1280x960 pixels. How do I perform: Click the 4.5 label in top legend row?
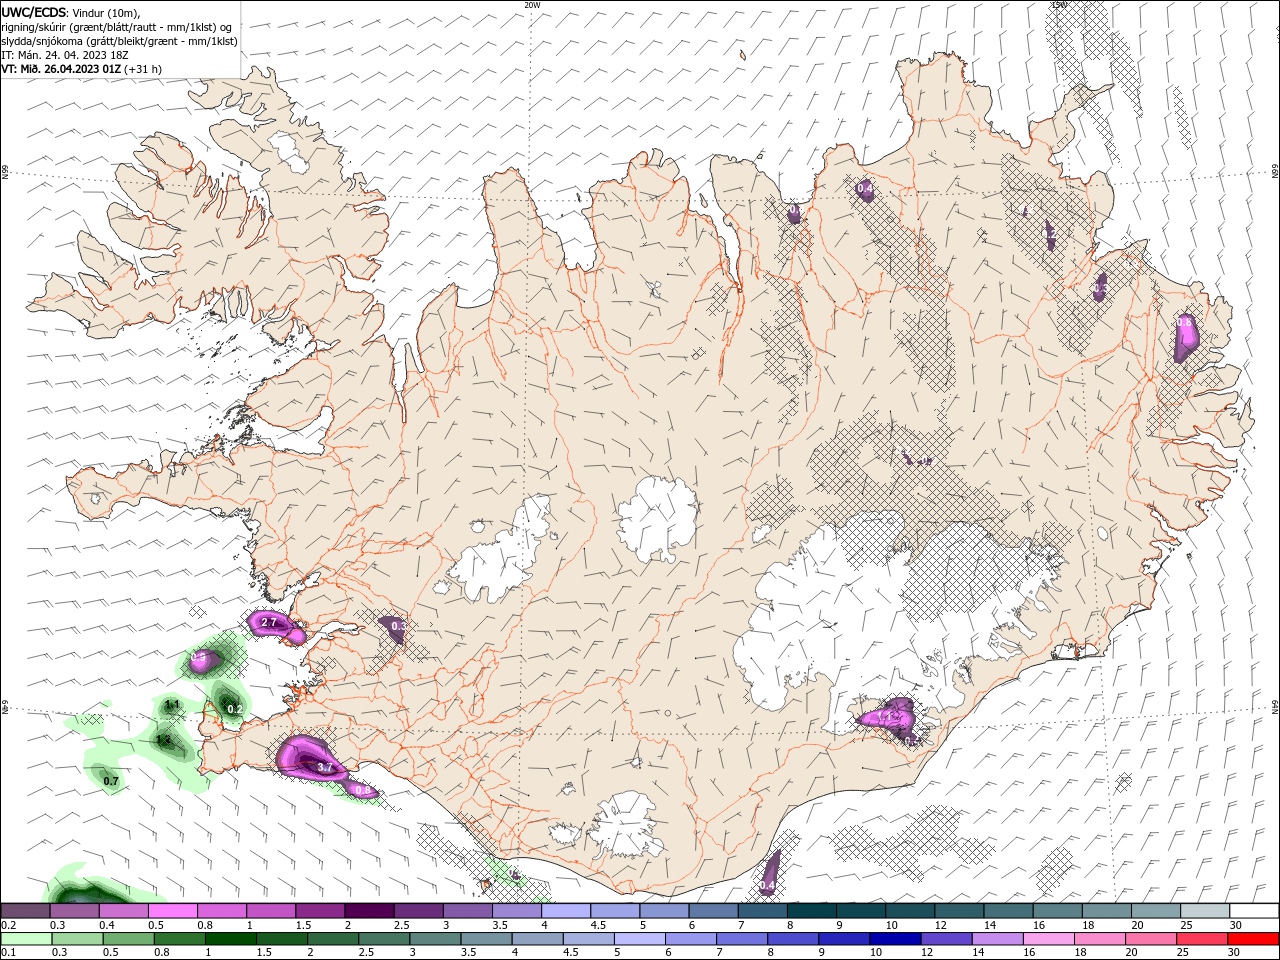598,925
